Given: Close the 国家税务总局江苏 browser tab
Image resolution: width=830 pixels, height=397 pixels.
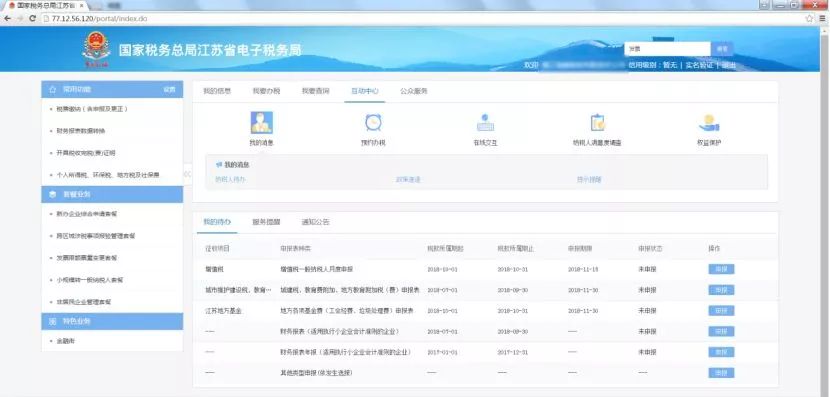Looking at the screenshot, I should (81, 5).
